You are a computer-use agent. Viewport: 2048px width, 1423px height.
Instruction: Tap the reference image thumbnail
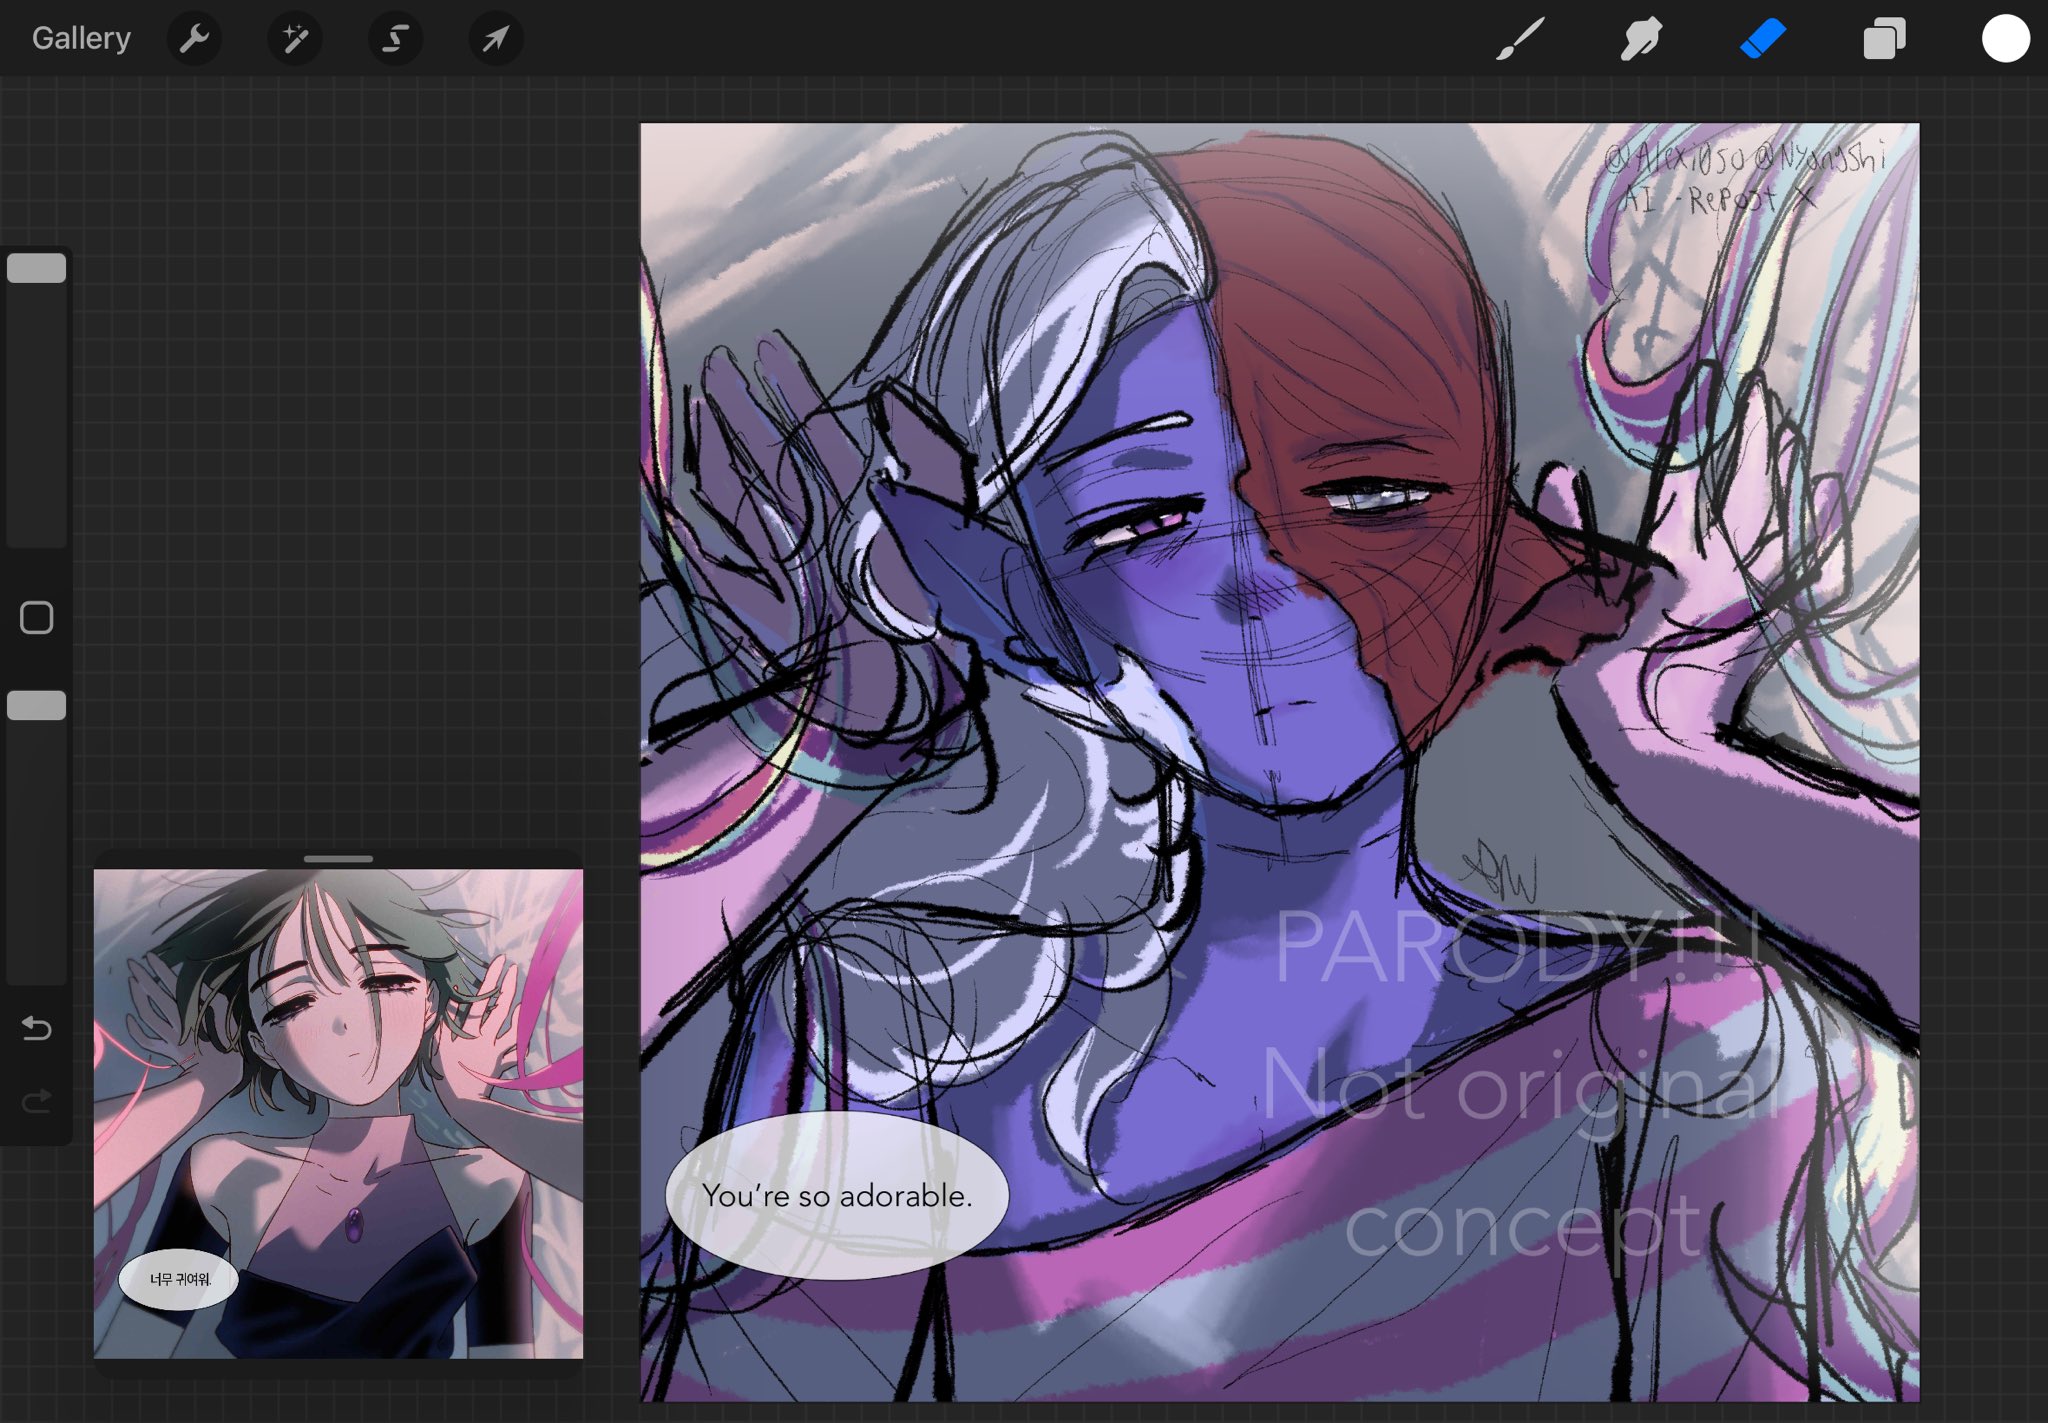point(338,1113)
